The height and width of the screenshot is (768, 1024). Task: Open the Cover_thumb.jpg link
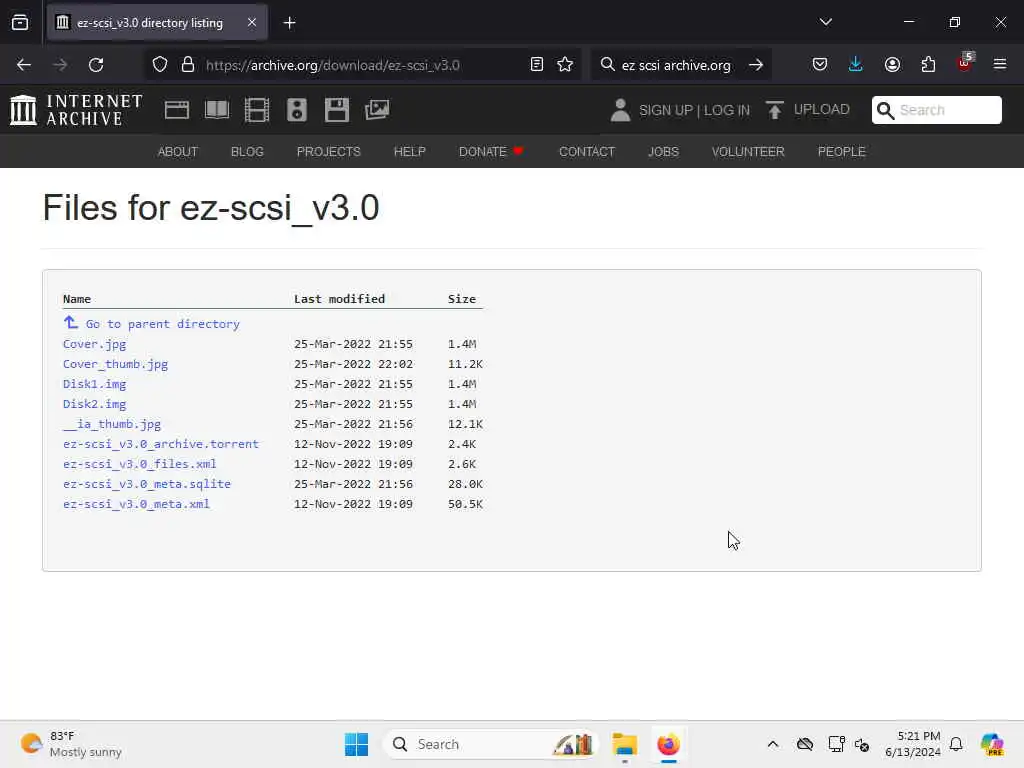tap(116, 364)
